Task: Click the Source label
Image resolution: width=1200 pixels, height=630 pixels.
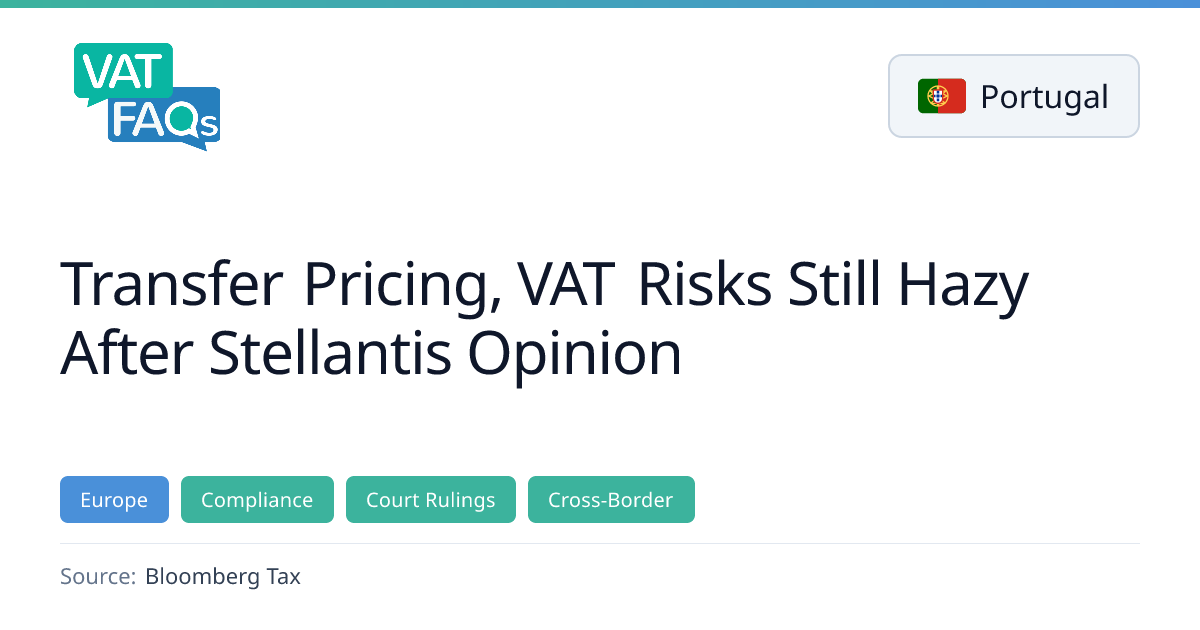Action: pos(97,576)
